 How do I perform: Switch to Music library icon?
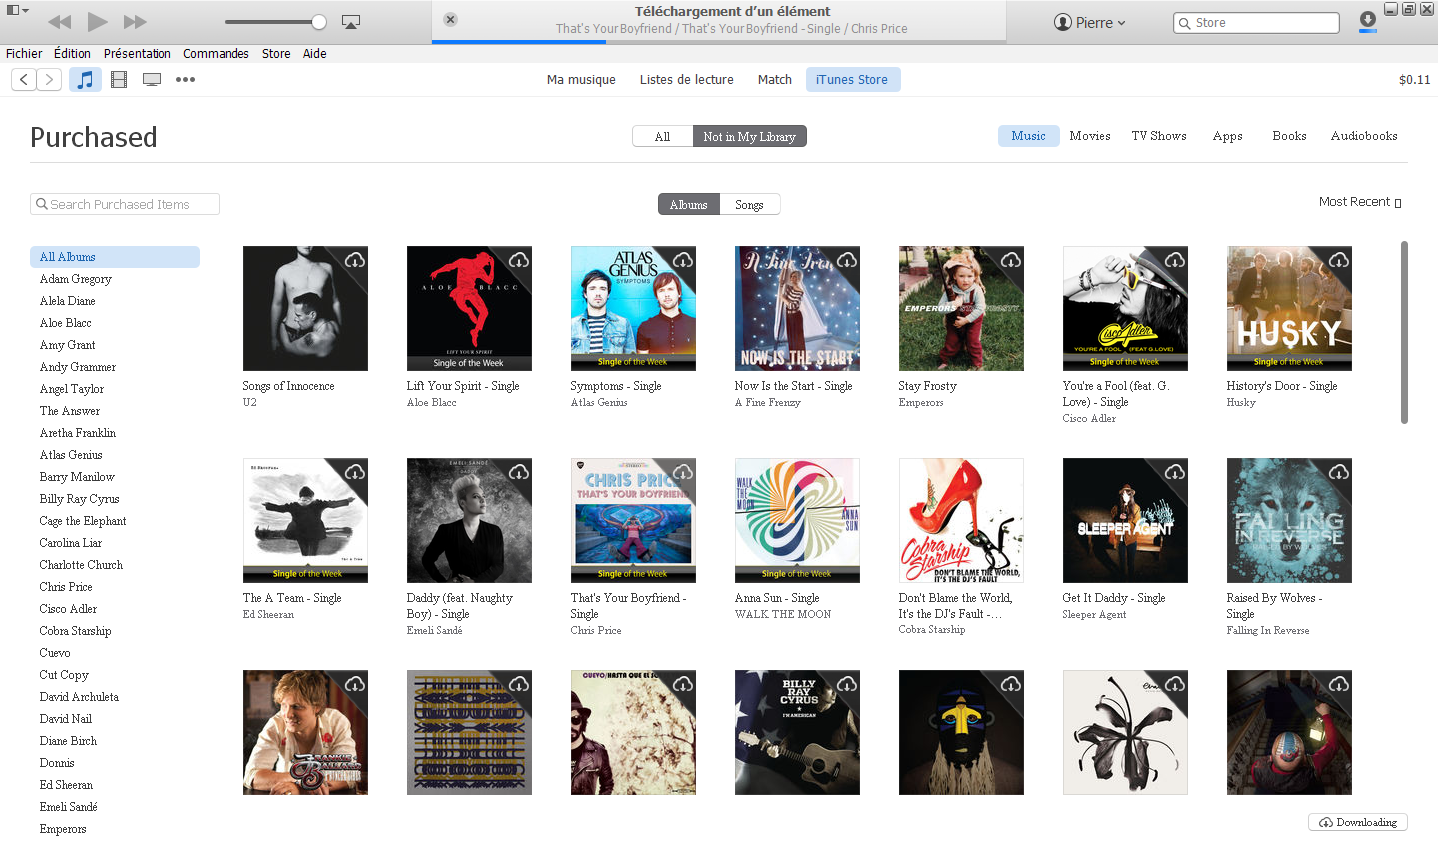[x=86, y=80]
